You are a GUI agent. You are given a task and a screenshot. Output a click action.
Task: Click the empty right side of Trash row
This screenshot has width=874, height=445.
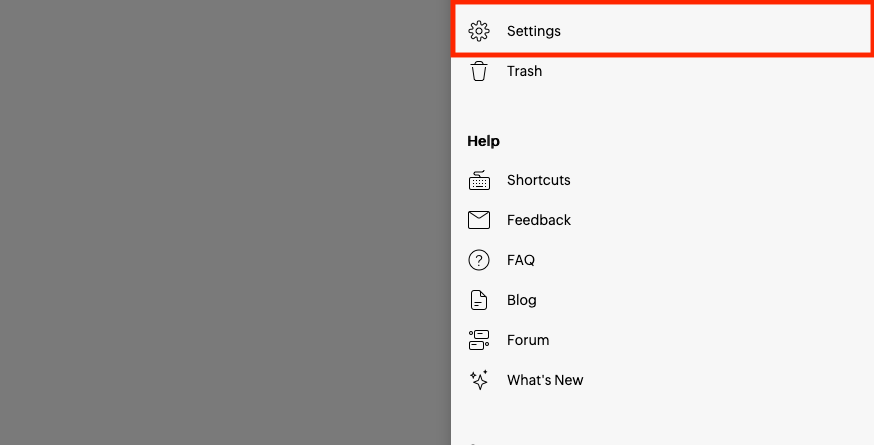click(x=750, y=71)
